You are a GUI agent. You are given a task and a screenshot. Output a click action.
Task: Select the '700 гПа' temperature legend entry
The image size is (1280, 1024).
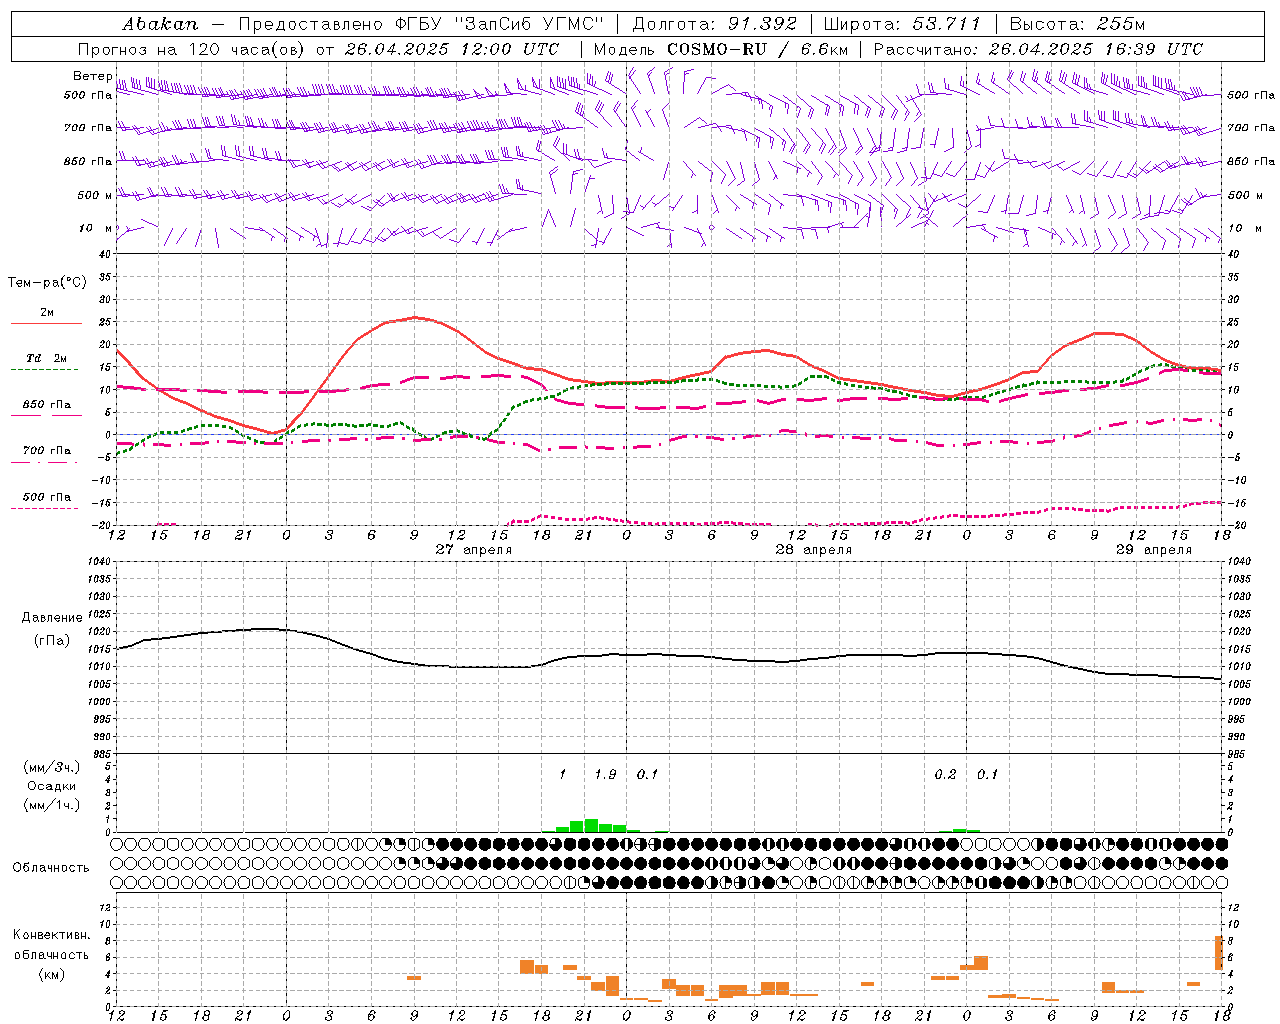point(47,450)
